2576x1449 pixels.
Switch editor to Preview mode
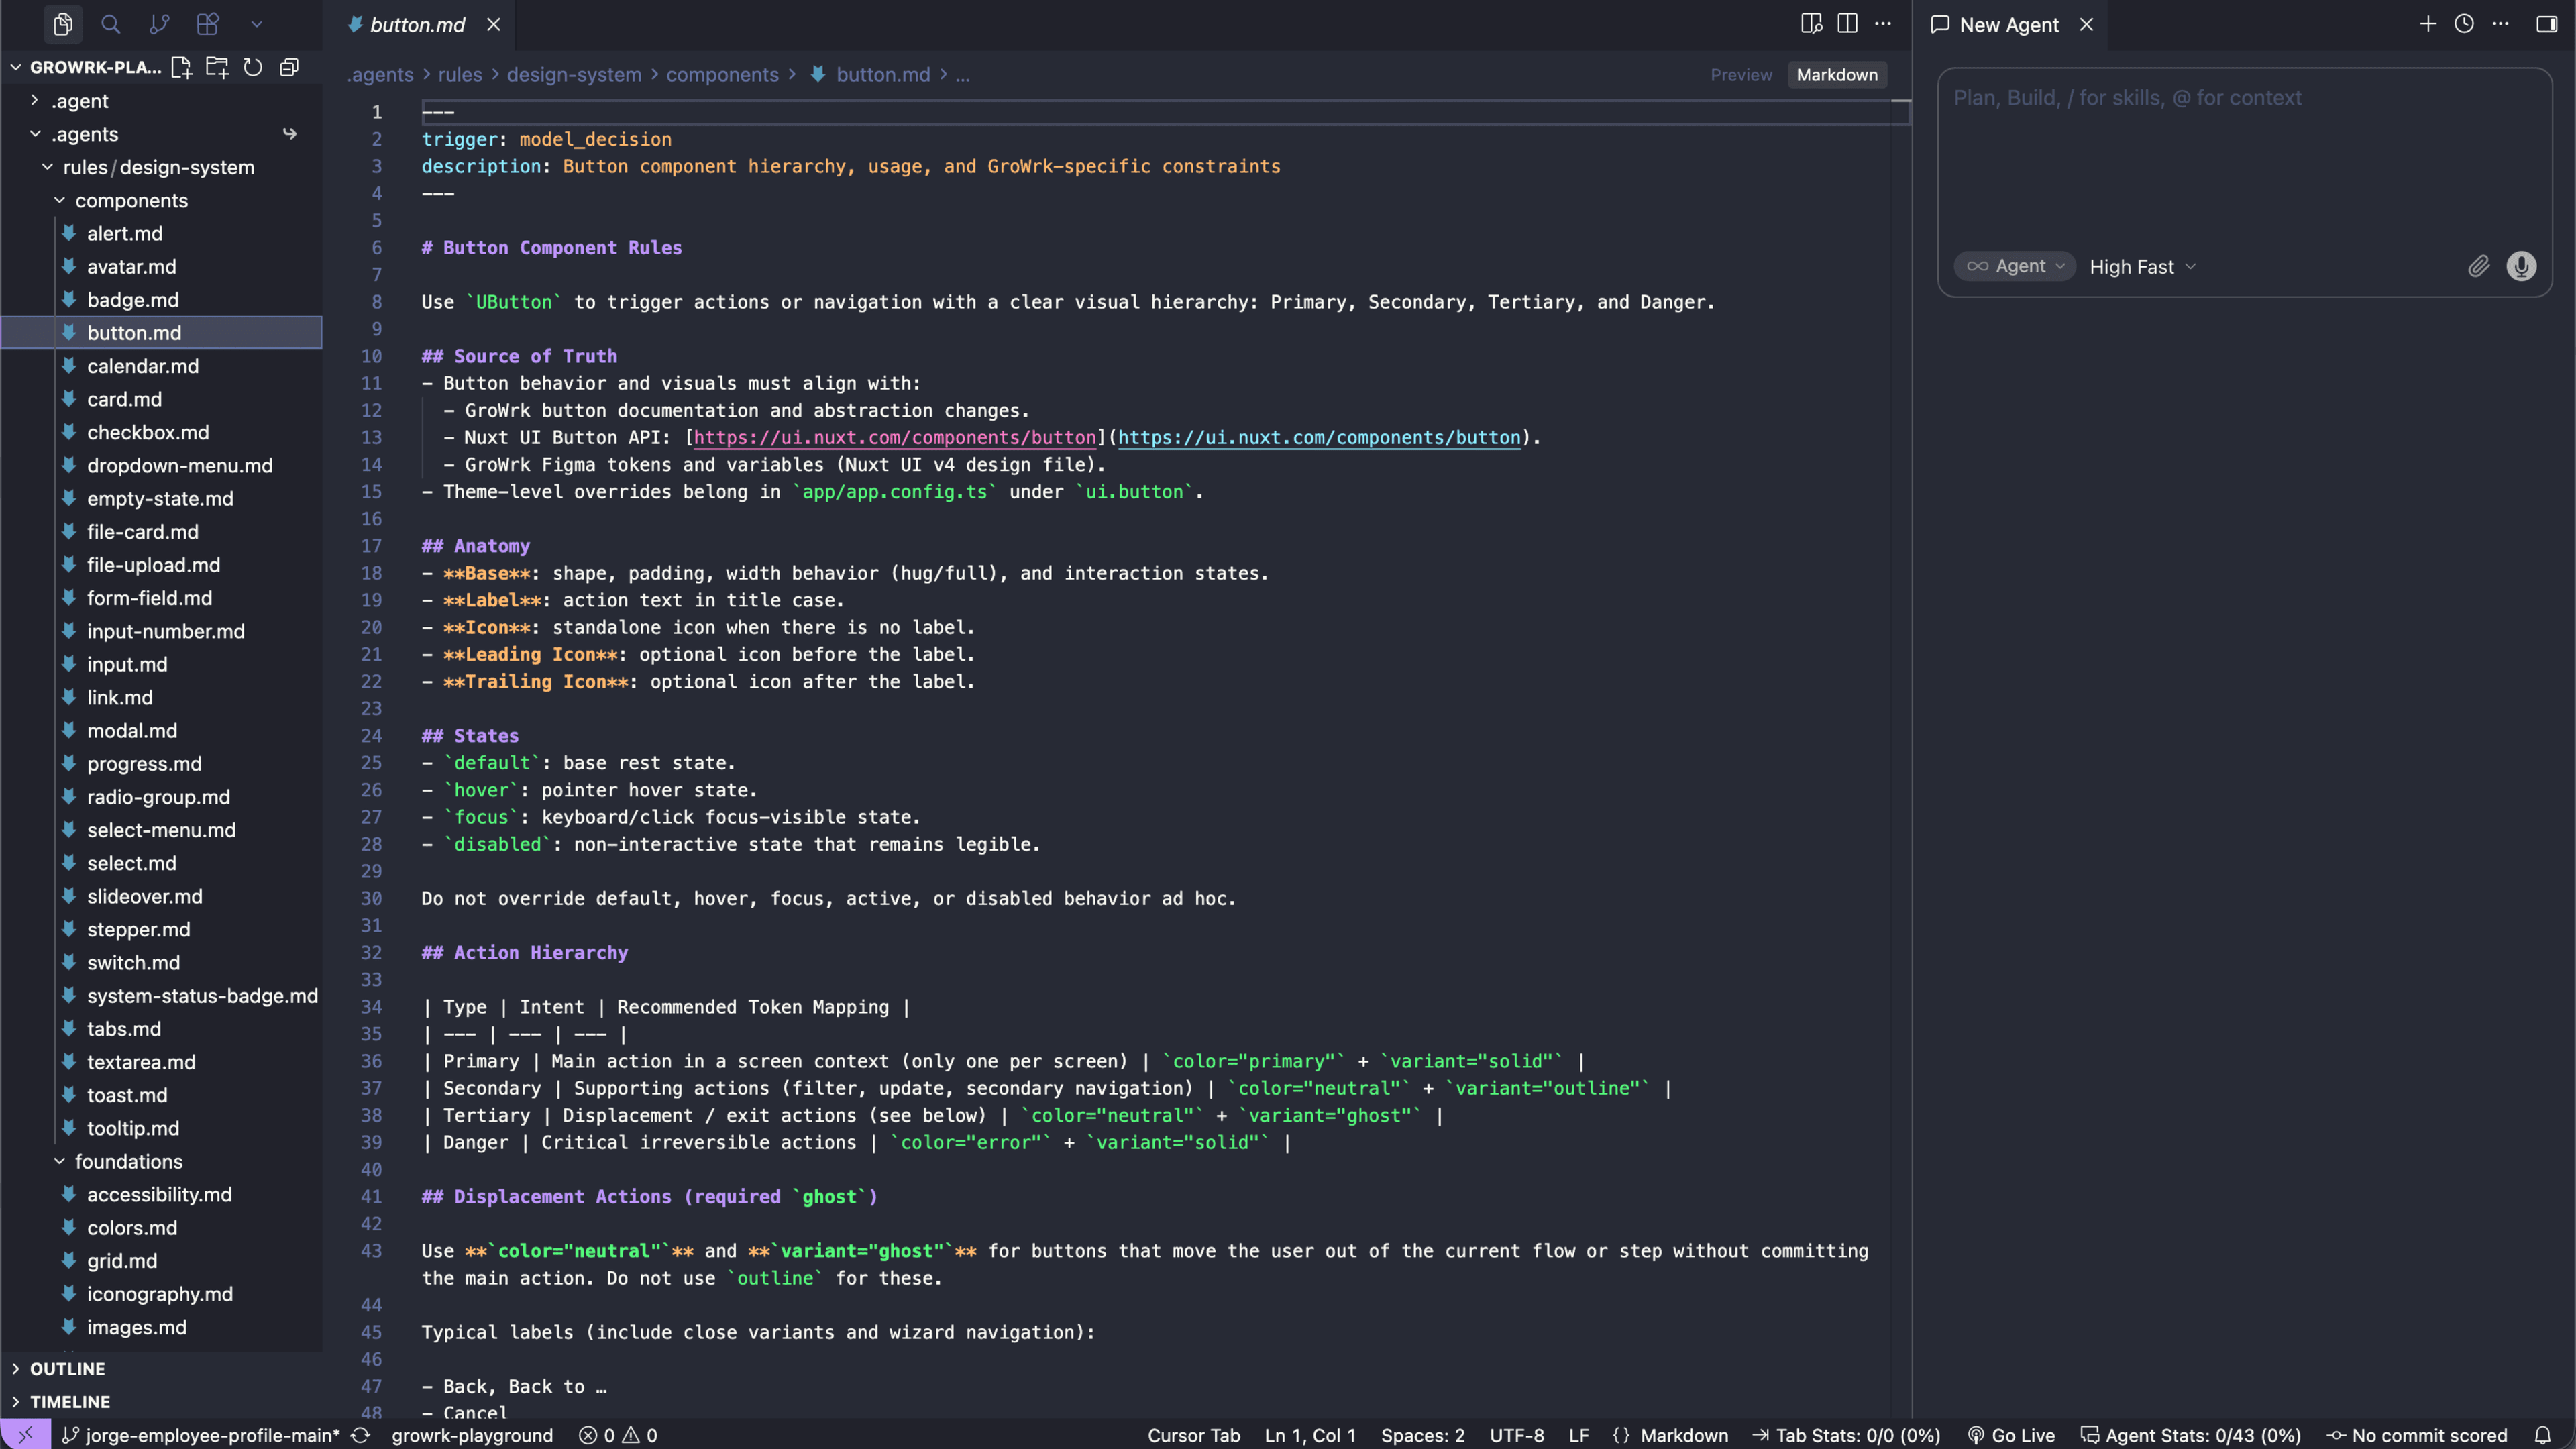(x=1741, y=75)
